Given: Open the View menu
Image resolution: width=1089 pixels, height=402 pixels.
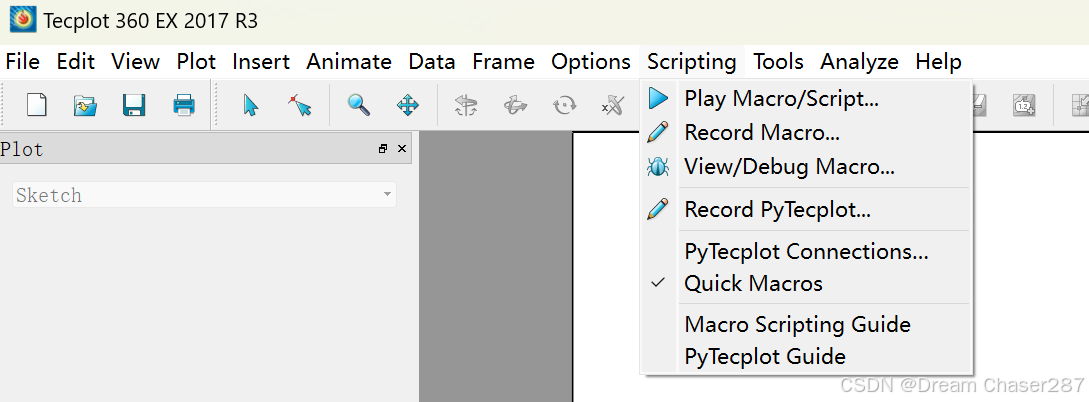Looking at the screenshot, I should [x=135, y=62].
